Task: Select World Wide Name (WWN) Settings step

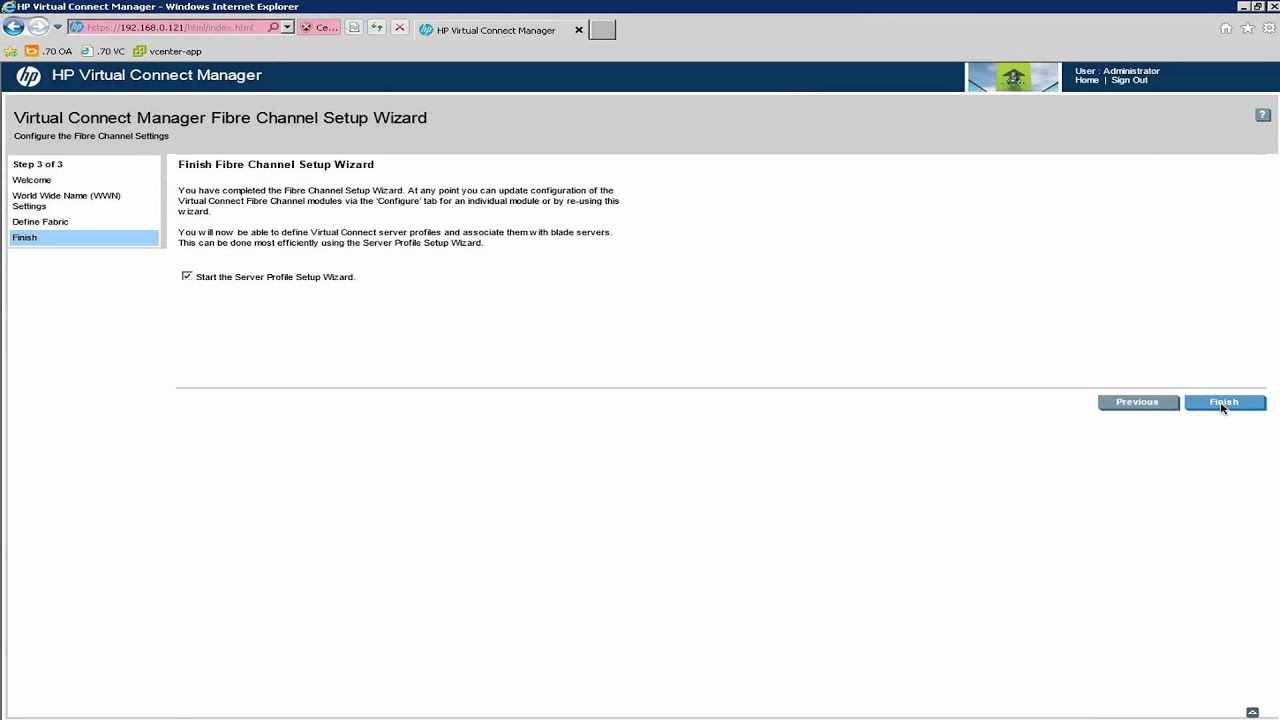Action: click(x=66, y=201)
